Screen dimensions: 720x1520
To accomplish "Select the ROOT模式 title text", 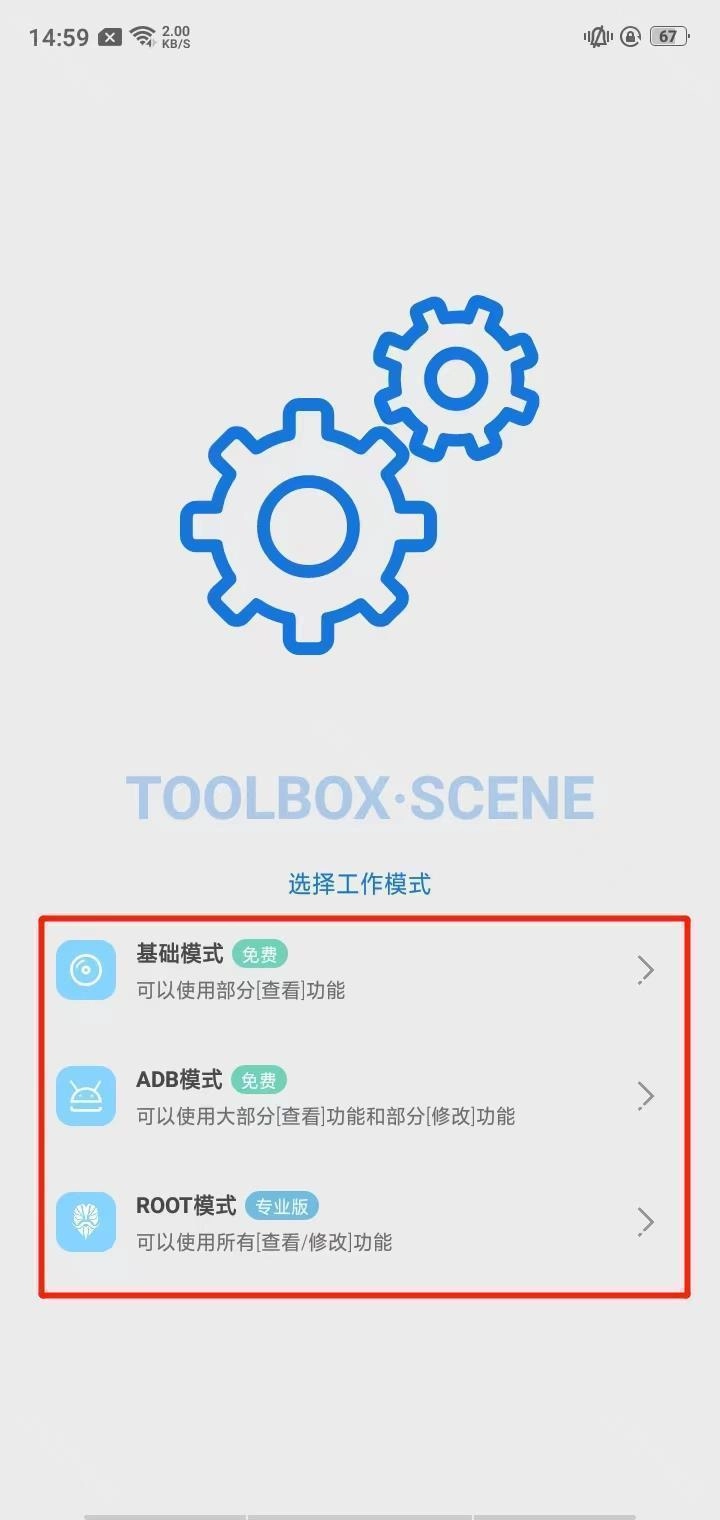I will [x=186, y=1205].
